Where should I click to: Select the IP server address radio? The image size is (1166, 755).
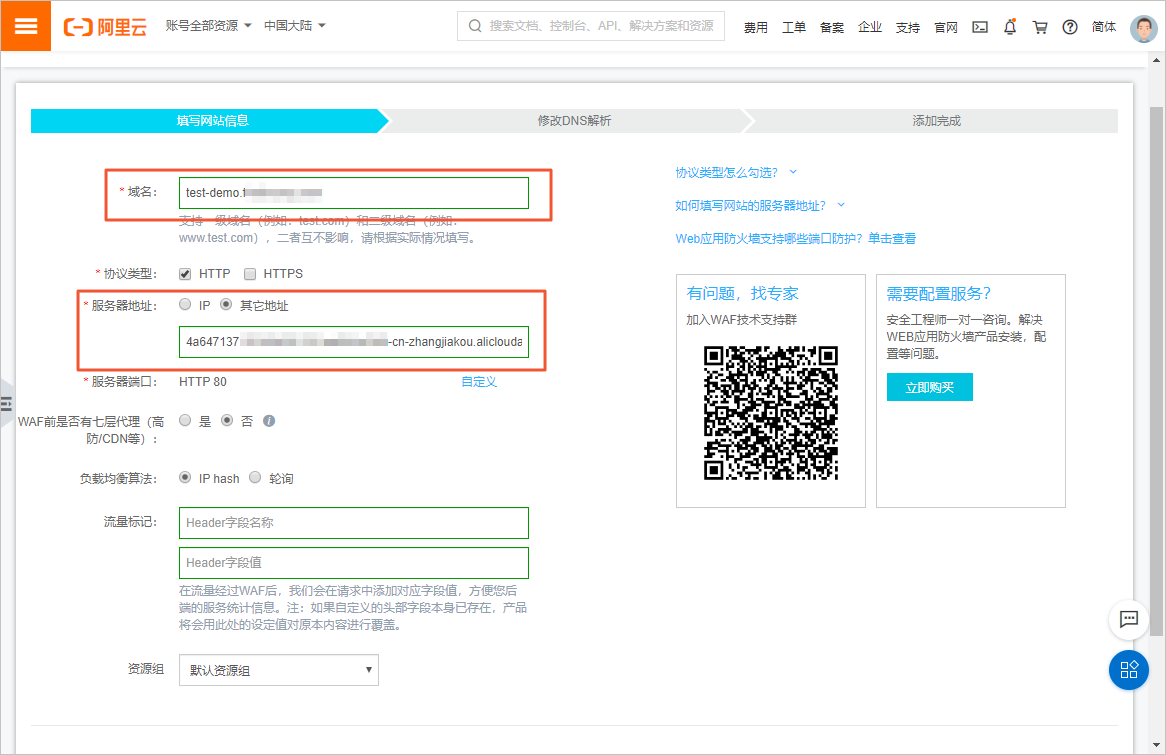click(x=185, y=304)
